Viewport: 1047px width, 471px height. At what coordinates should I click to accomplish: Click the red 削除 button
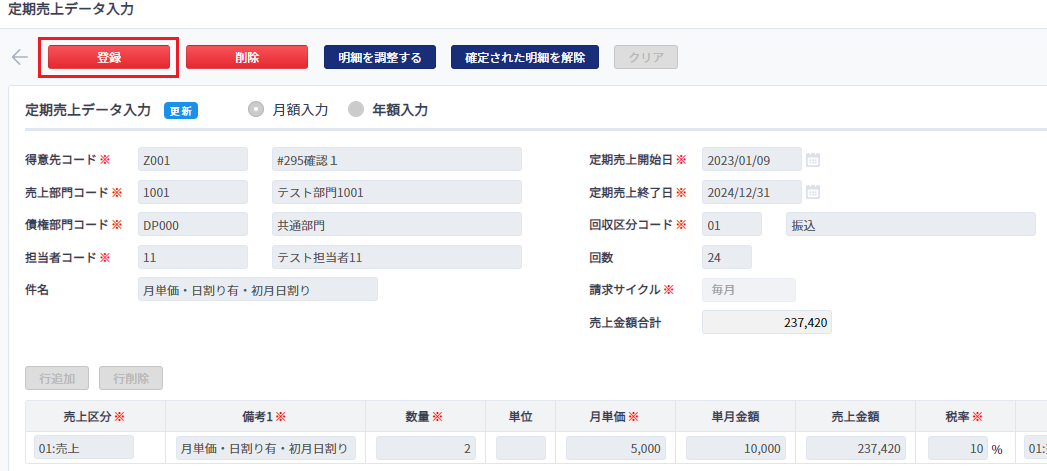point(246,57)
